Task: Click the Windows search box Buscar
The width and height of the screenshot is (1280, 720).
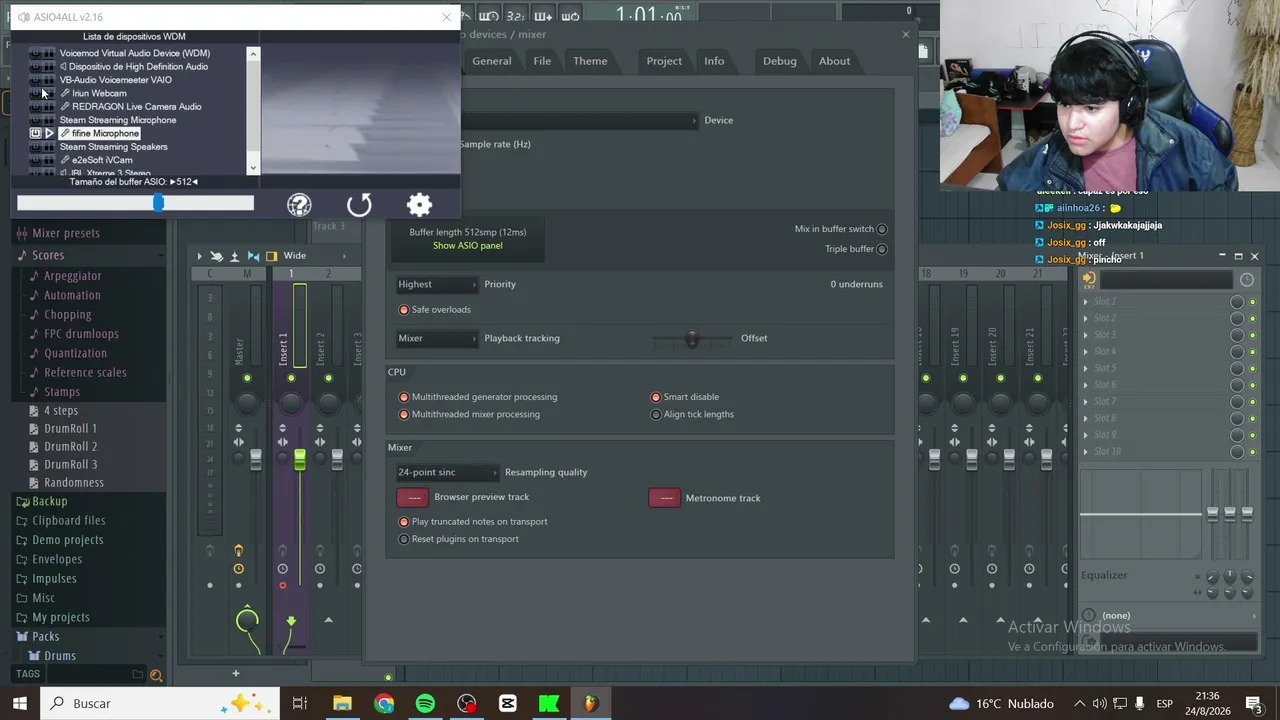Action: point(159,704)
